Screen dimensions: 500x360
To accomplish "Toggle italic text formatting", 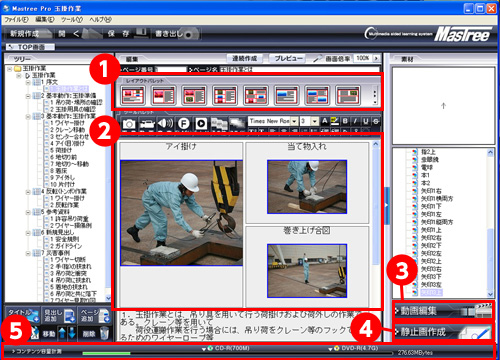I will click(355, 121).
